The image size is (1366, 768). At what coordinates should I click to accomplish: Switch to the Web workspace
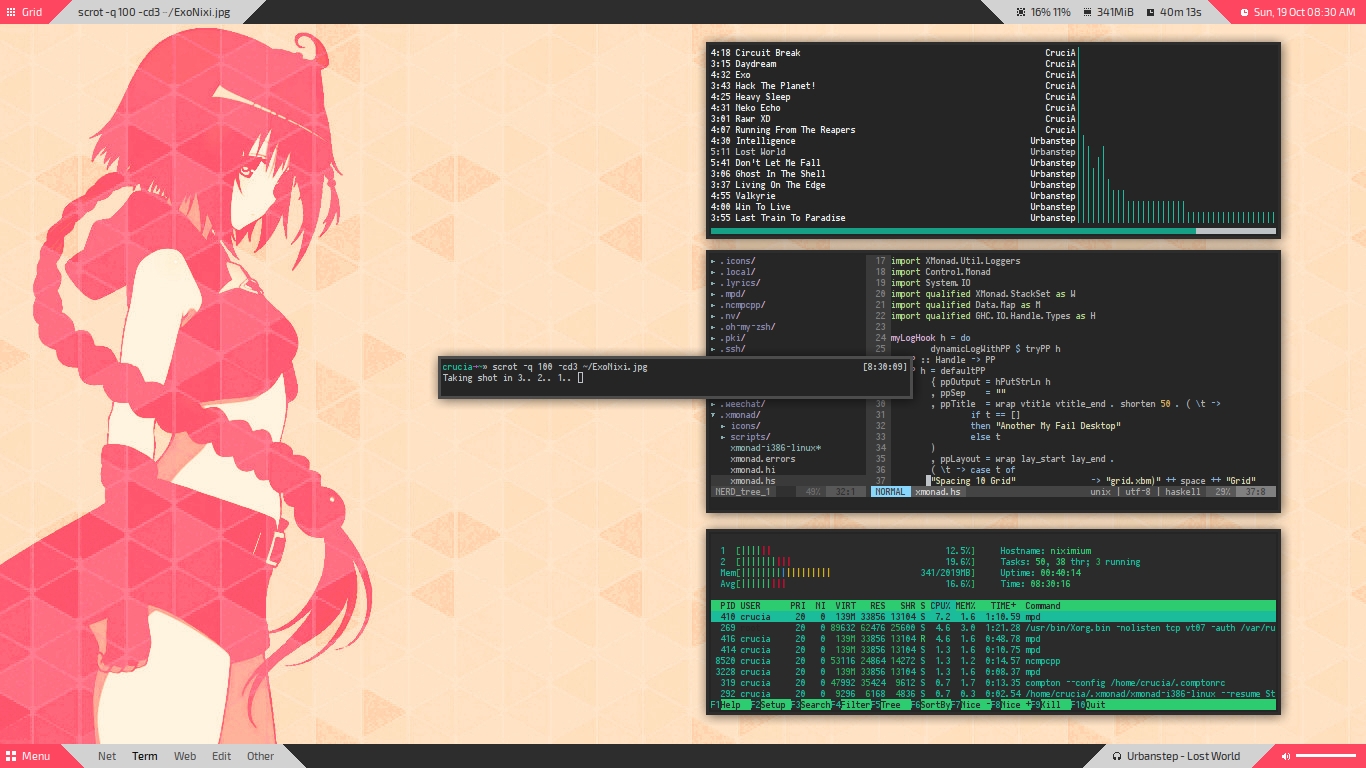(185, 756)
